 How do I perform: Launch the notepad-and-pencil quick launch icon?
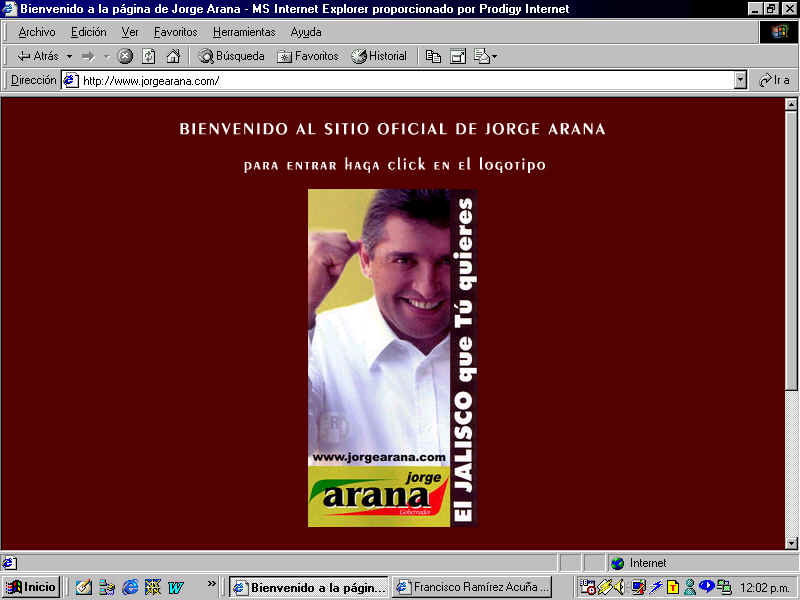pyautogui.click(x=84, y=588)
